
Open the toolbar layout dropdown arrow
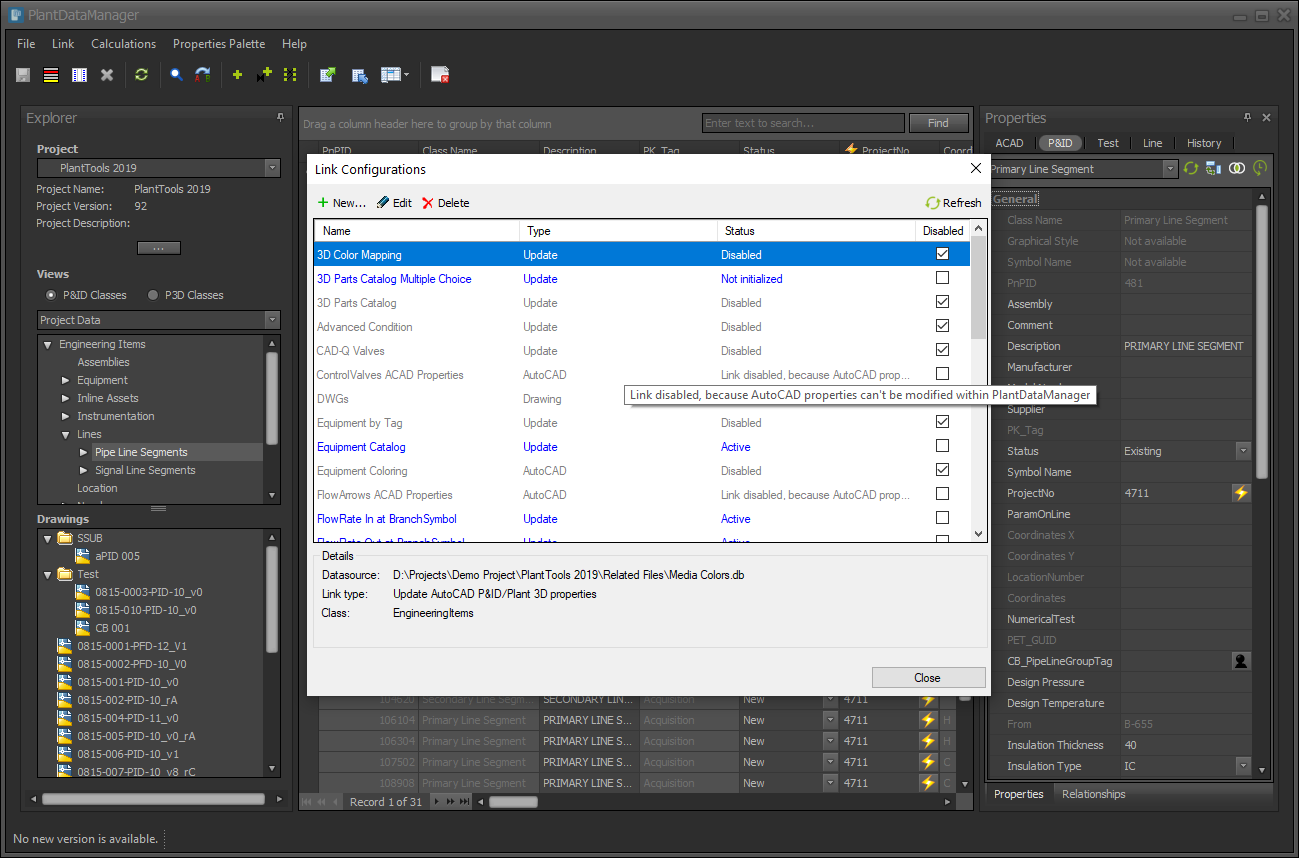coord(406,75)
